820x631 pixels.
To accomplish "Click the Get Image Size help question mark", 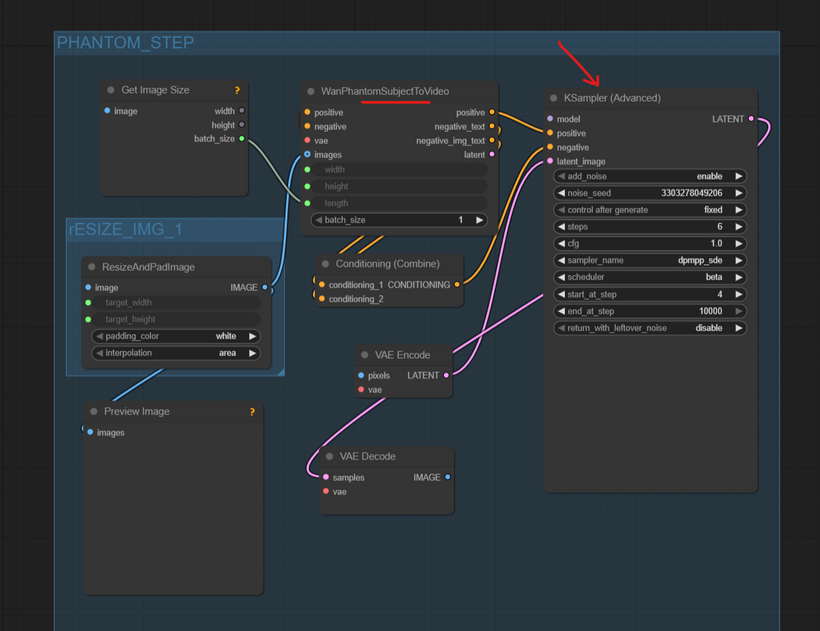I will tap(237, 90).
